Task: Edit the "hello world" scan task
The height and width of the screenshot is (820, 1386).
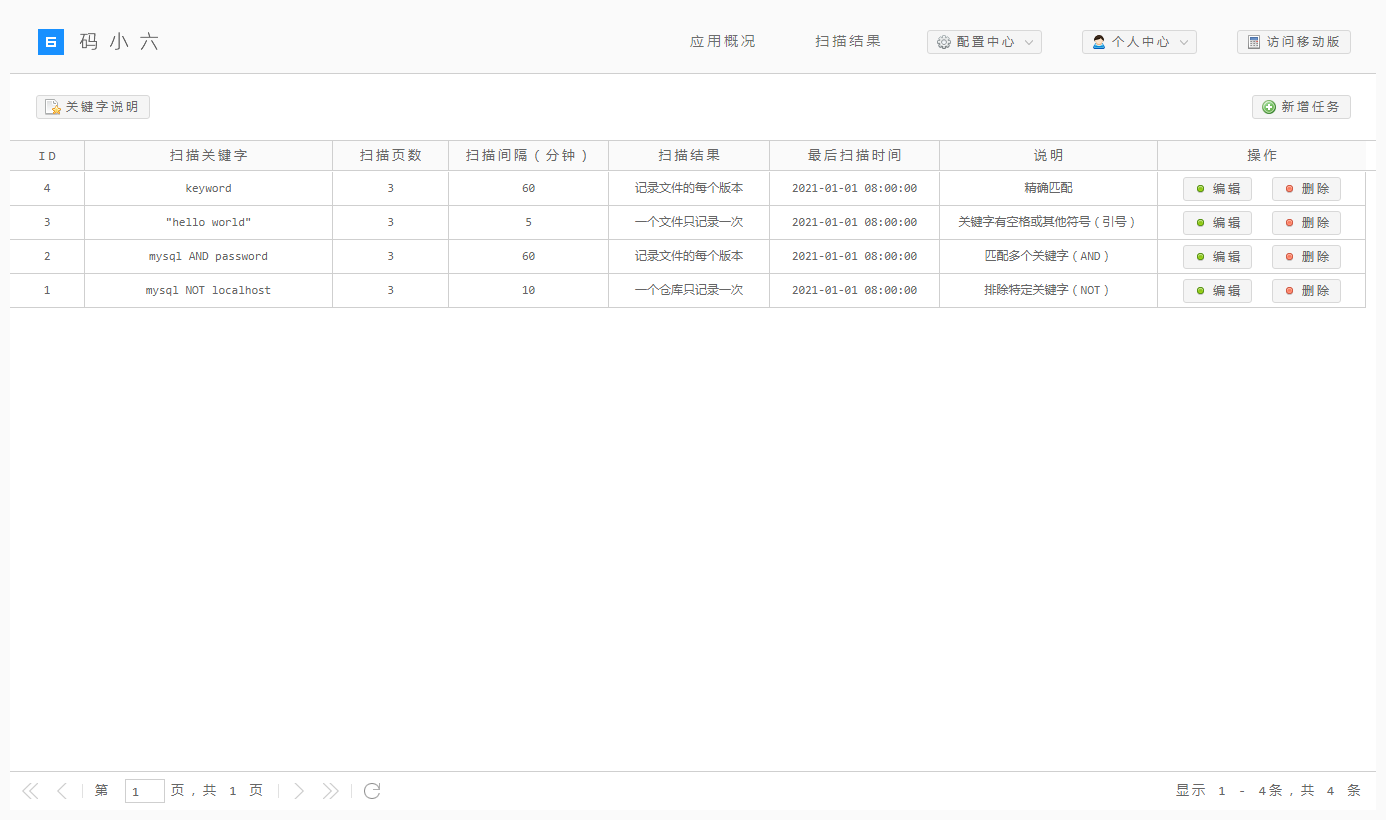Action: pos(1217,223)
